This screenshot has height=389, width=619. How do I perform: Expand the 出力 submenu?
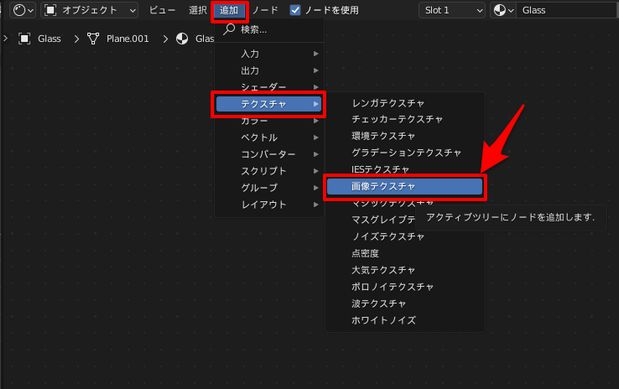[269, 71]
